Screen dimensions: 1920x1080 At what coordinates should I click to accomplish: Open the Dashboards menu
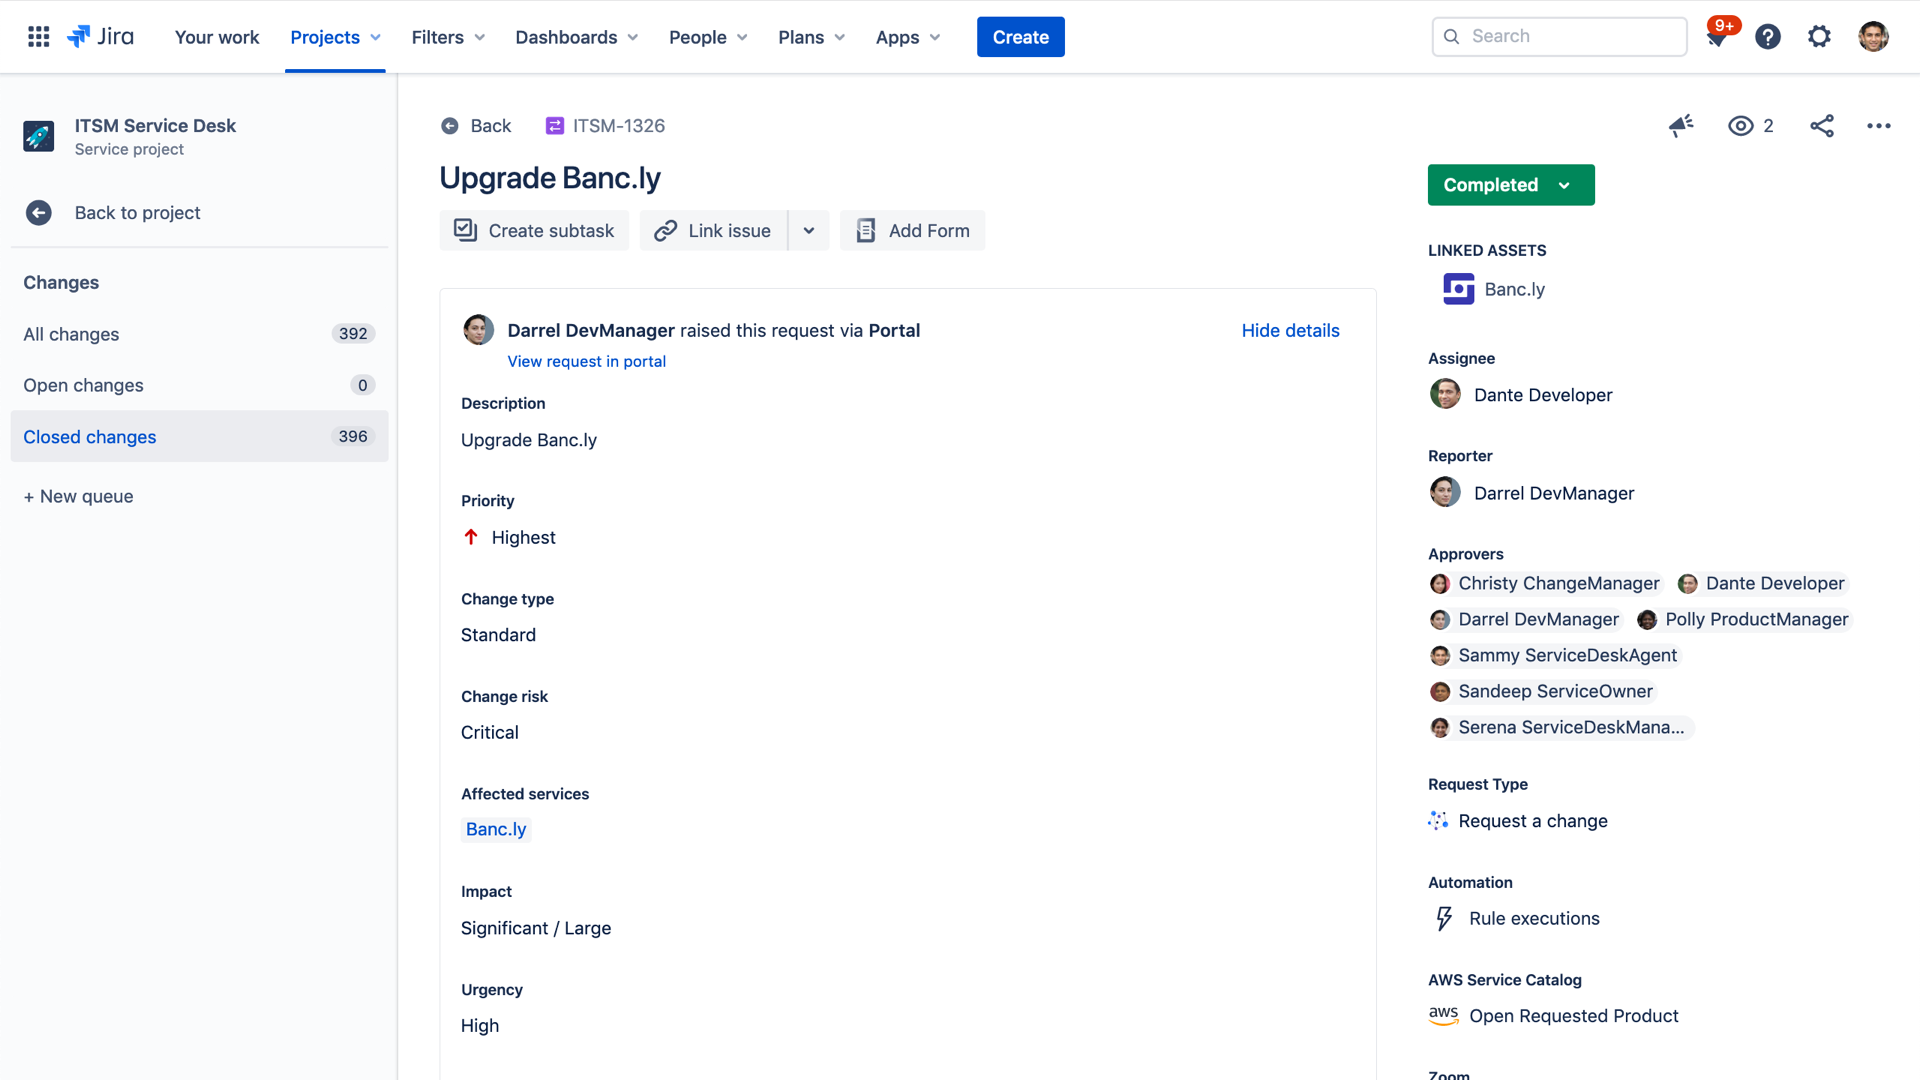(577, 37)
